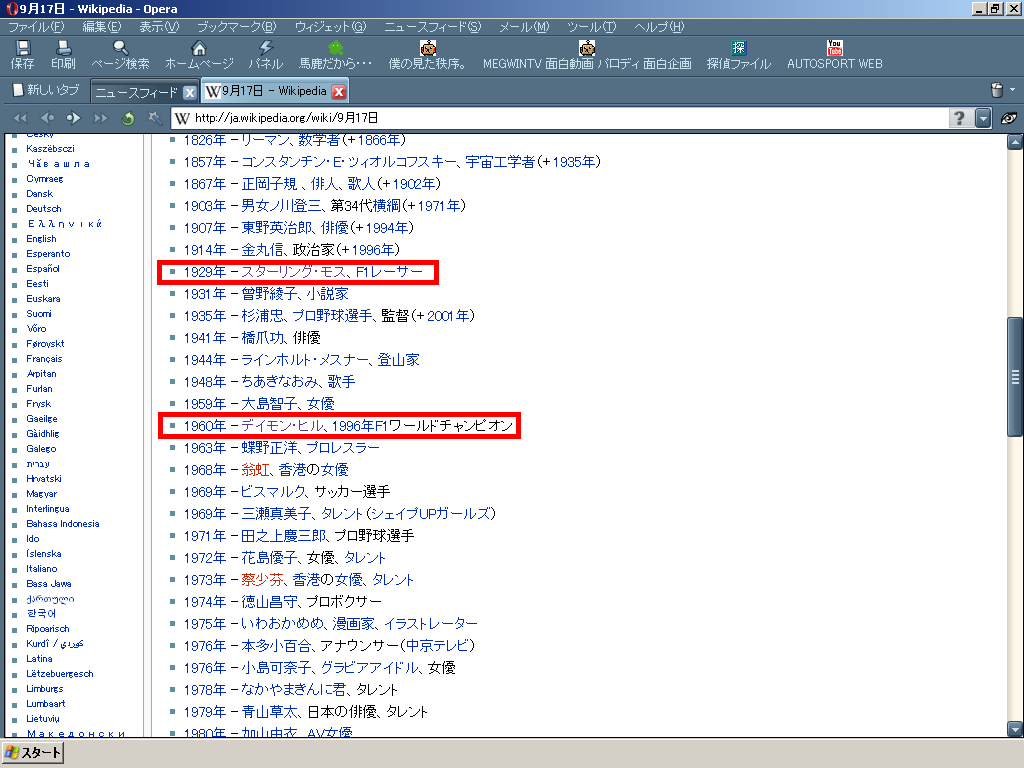Viewport: 1024px width, 768px height.
Task: Click the Save (保存) toolbar icon
Action: tap(22, 48)
